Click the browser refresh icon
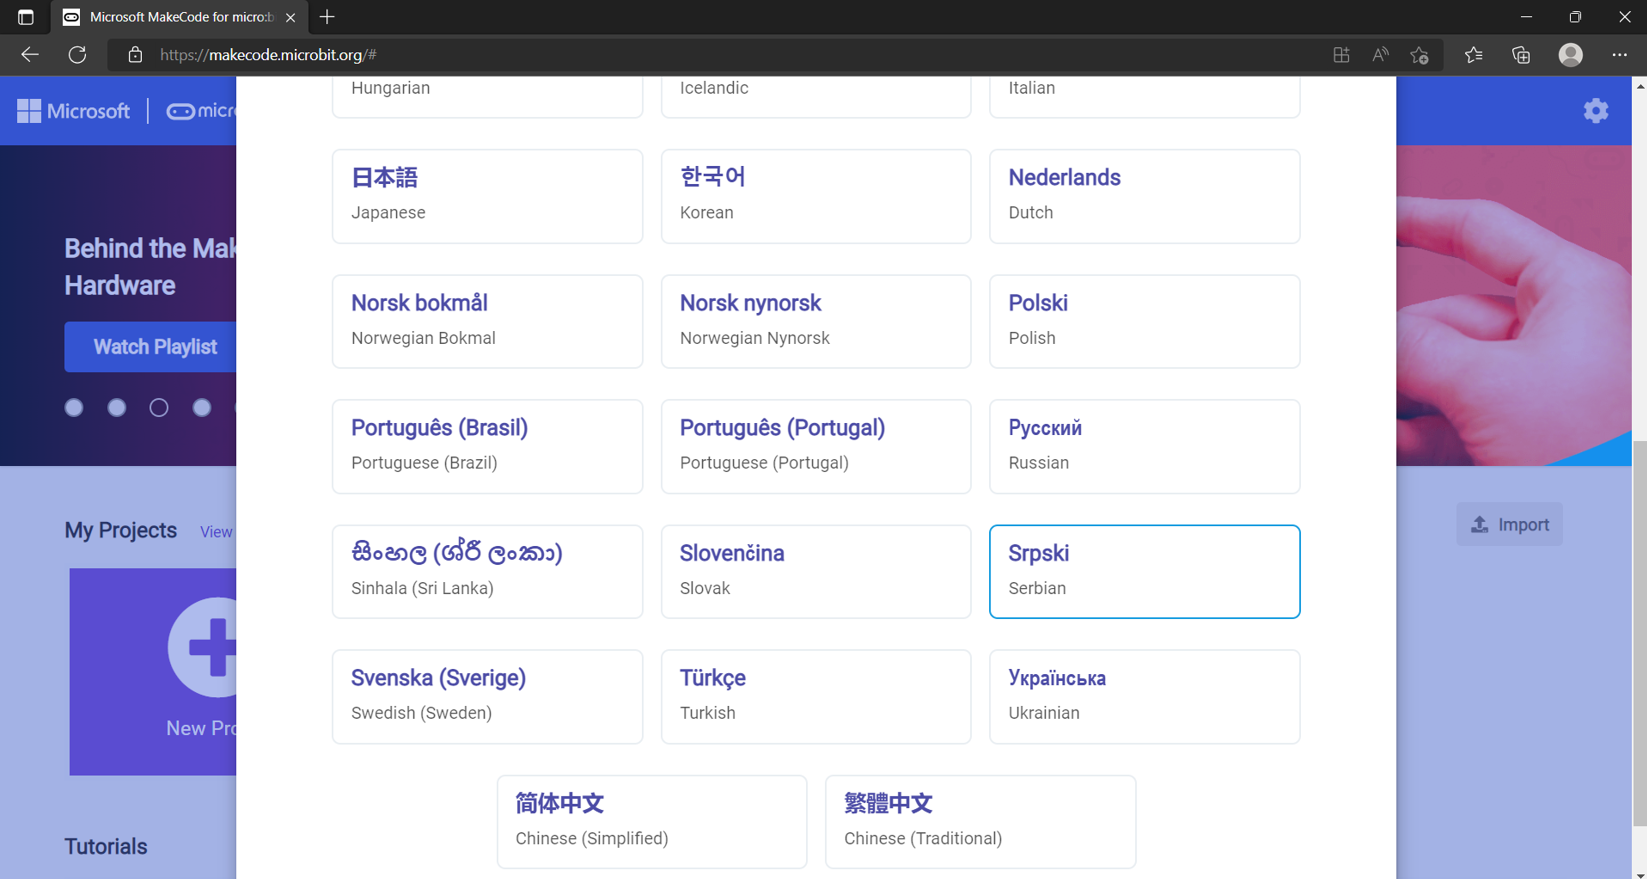 coord(77,55)
